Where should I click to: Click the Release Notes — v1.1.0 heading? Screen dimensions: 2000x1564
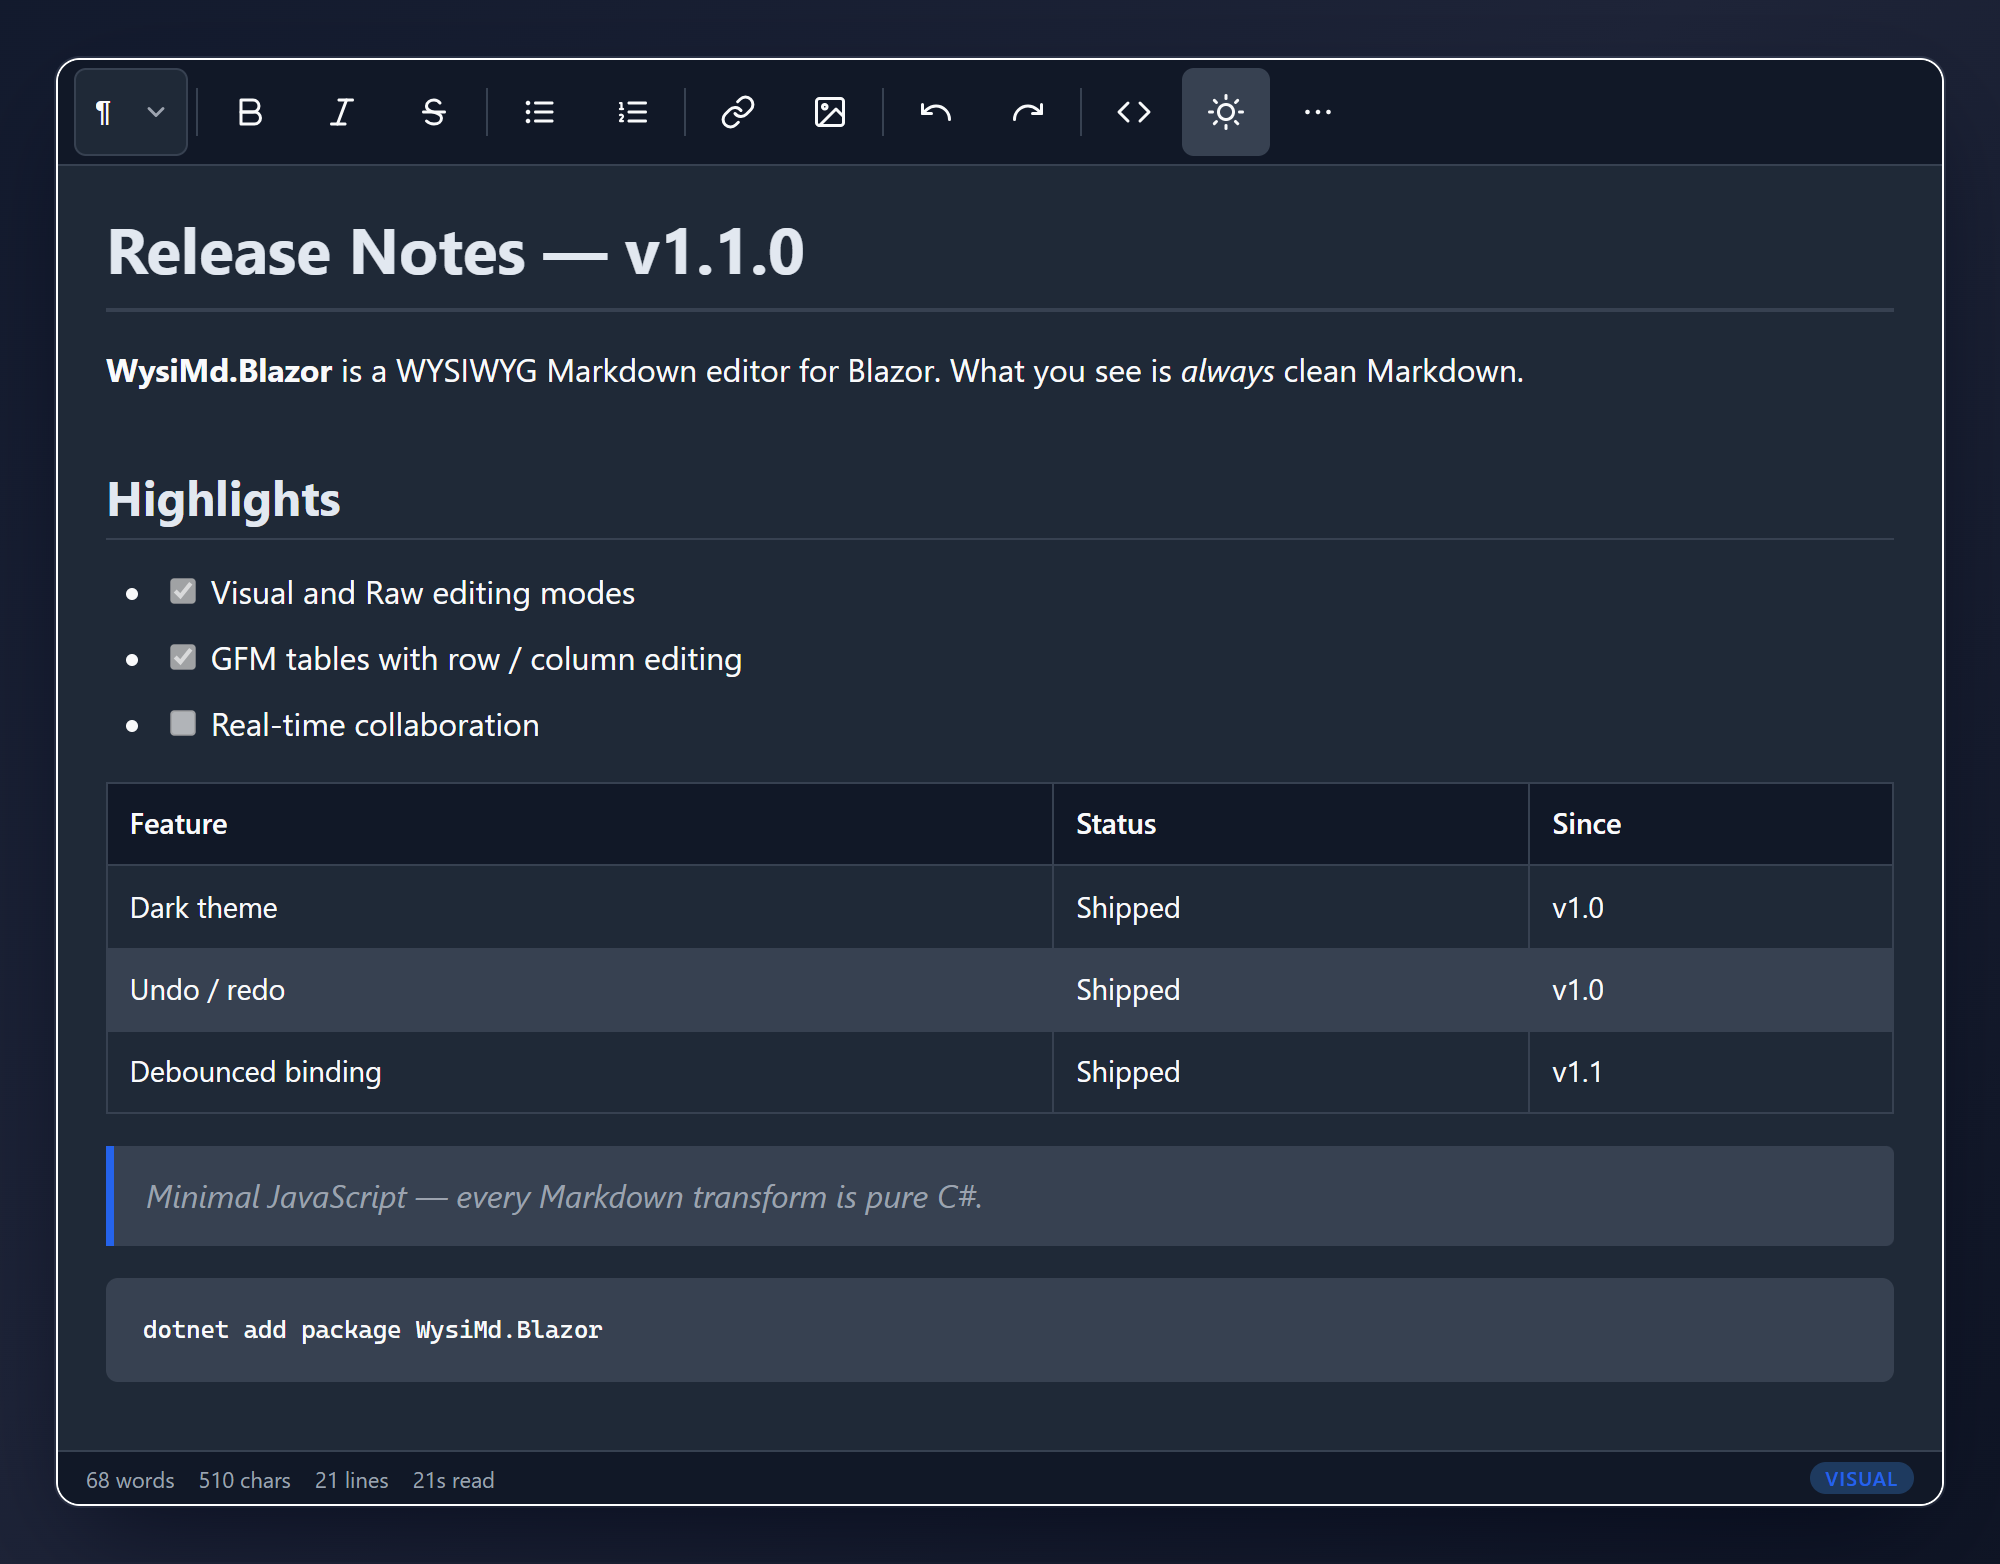pos(456,252)
